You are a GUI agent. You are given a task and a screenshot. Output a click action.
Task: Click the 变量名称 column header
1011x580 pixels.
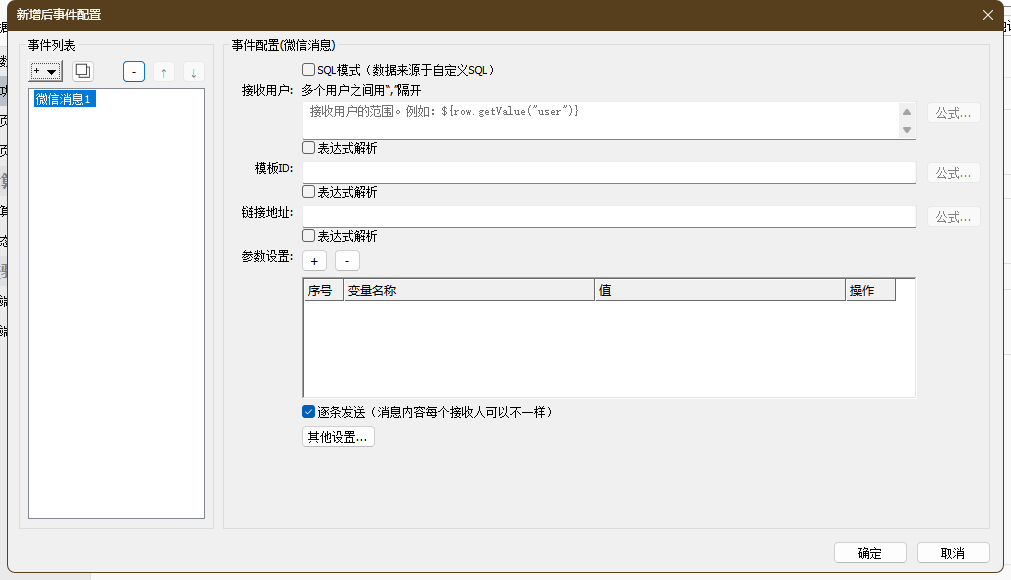(x=468, y=291)
